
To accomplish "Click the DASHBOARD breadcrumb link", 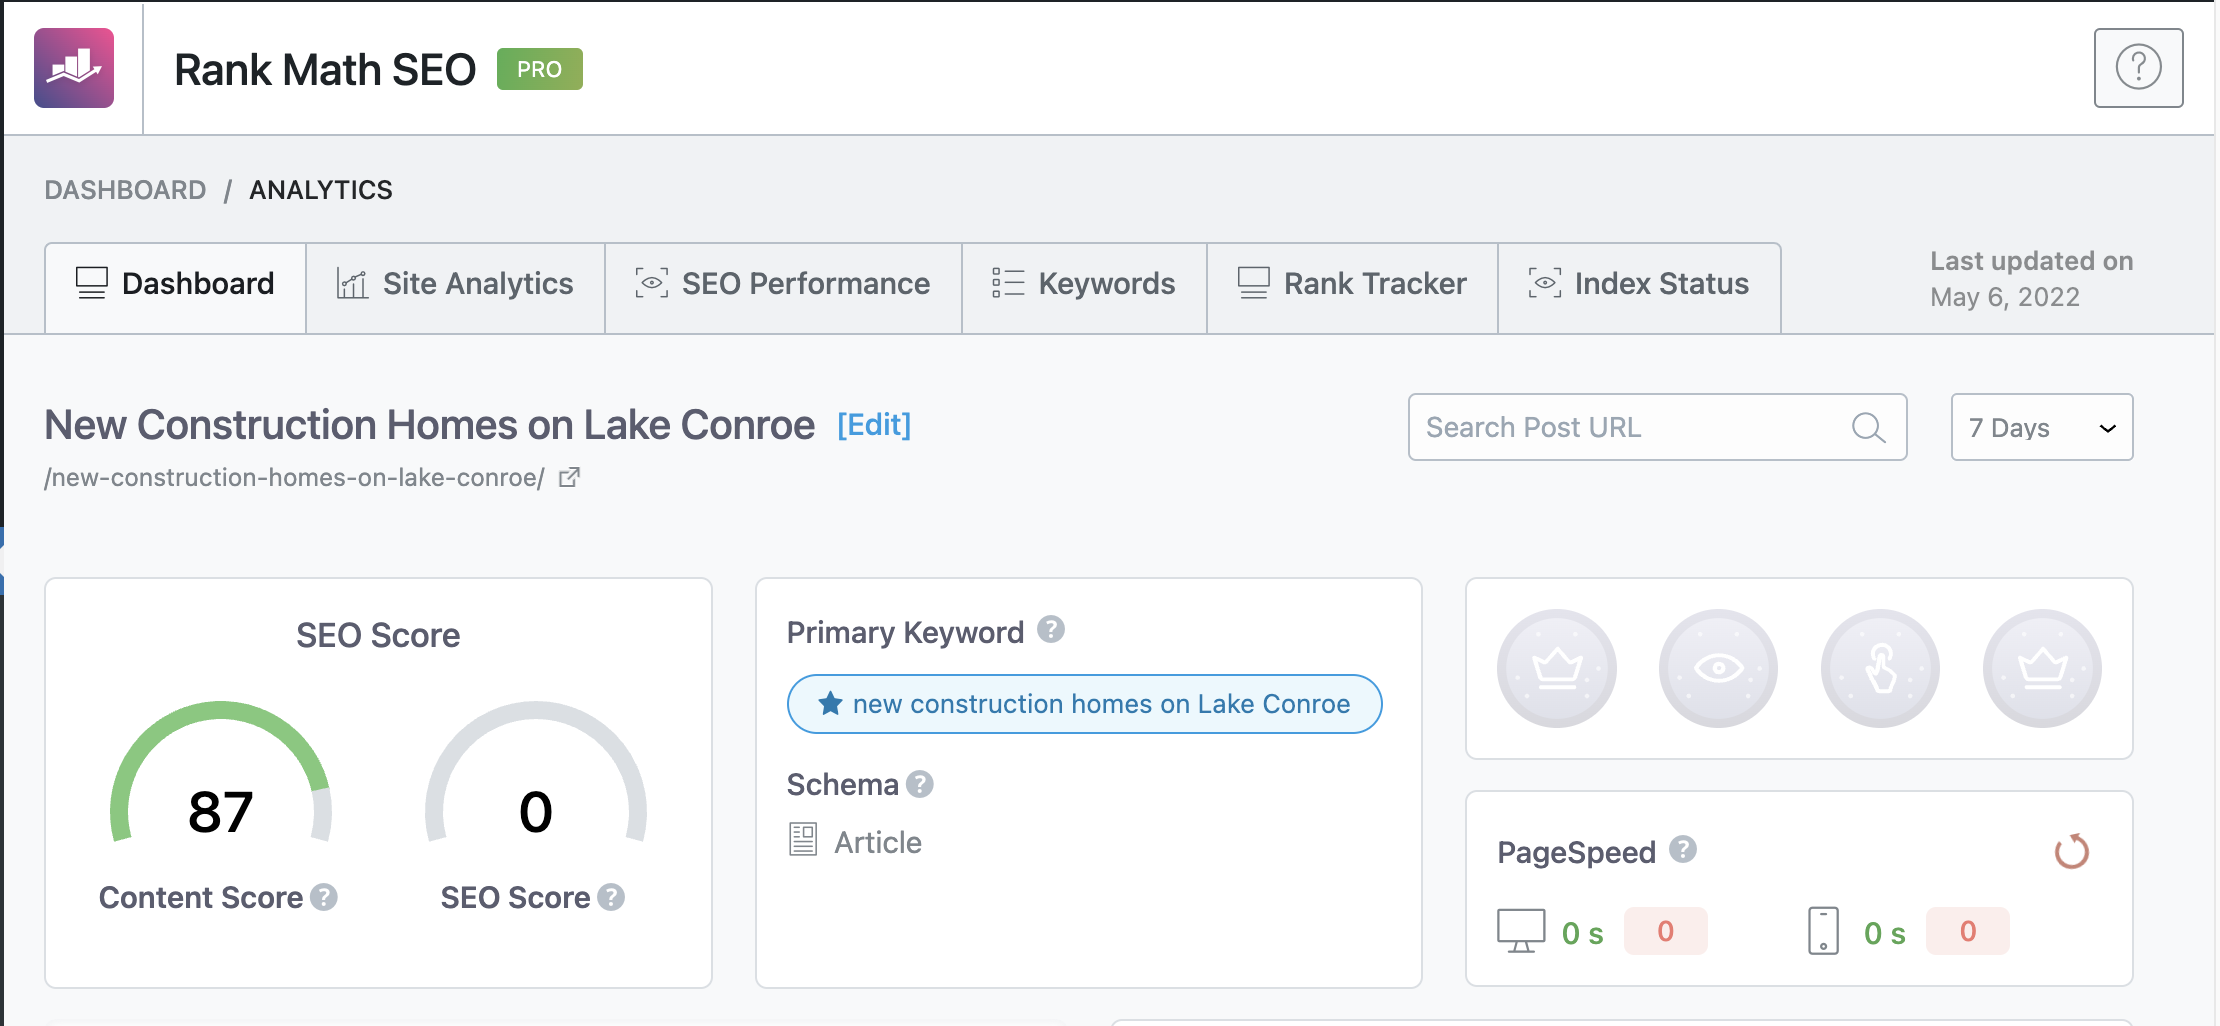I will pyautogui.click(x=126, y=189).
